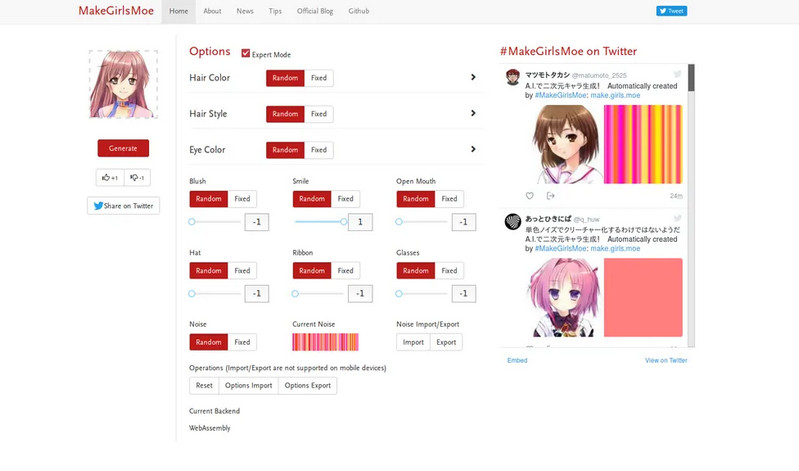Click the Generate button
Image resolution: width=799 pixels, height=471 pixels.
pyautogui.click(x=123, y=148)
